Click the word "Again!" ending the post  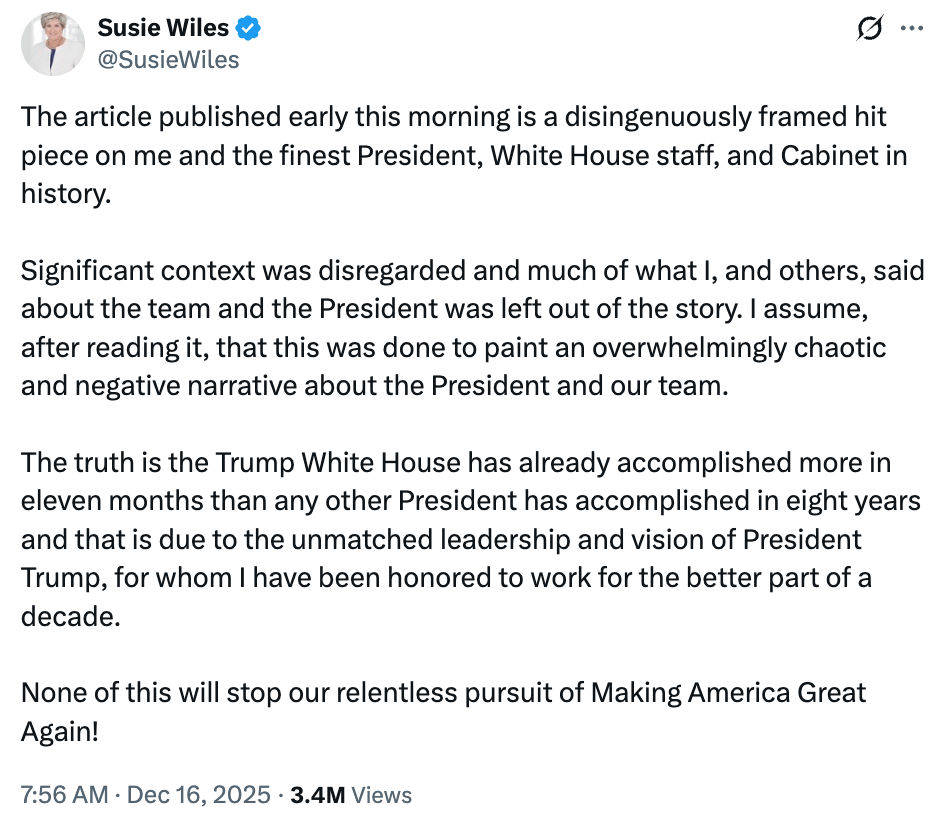(x=60, y=732)
